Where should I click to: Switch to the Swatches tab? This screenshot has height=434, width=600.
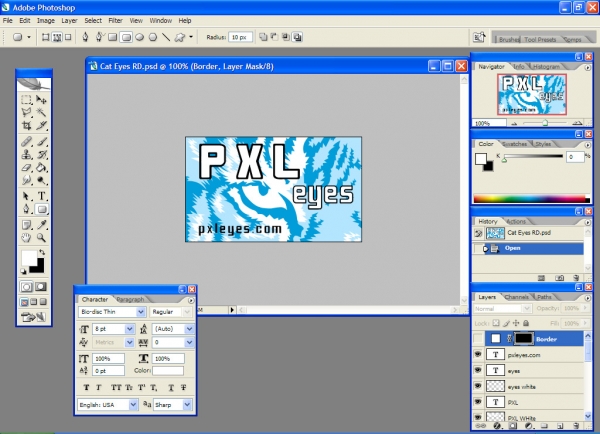(514, 144)
